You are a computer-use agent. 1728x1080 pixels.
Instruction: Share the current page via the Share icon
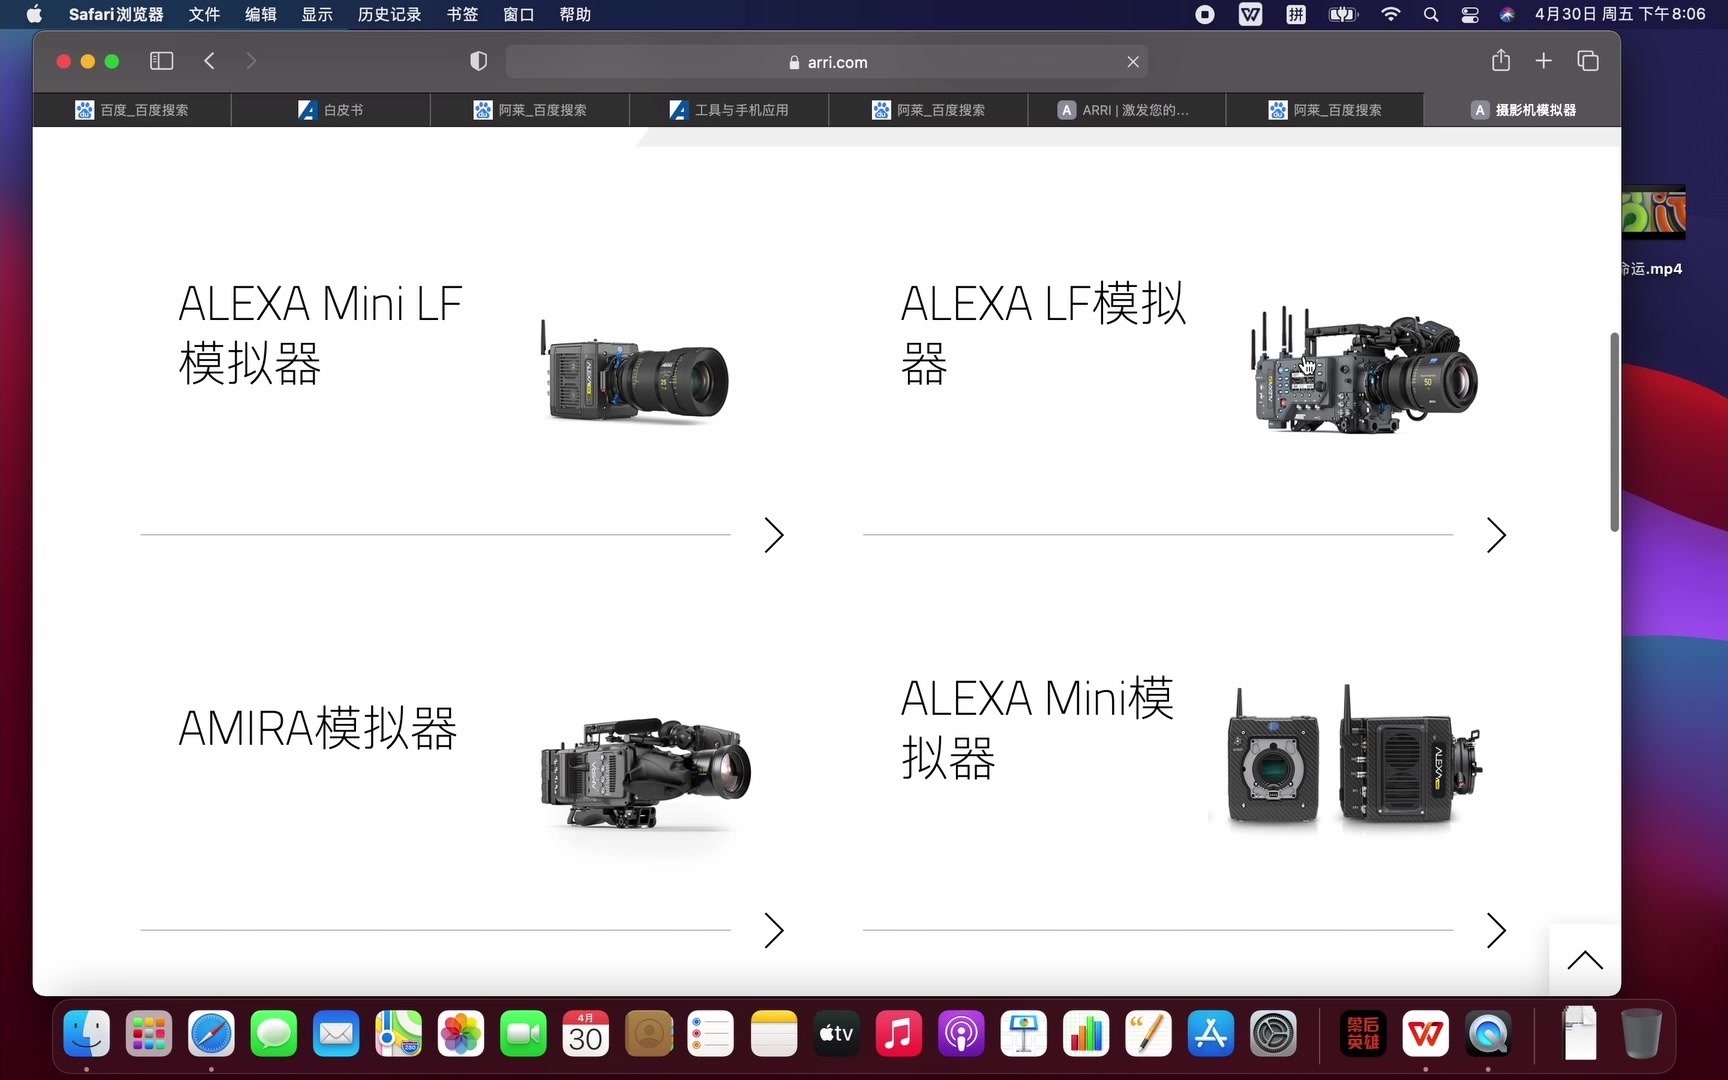[x=1501, y=61]
